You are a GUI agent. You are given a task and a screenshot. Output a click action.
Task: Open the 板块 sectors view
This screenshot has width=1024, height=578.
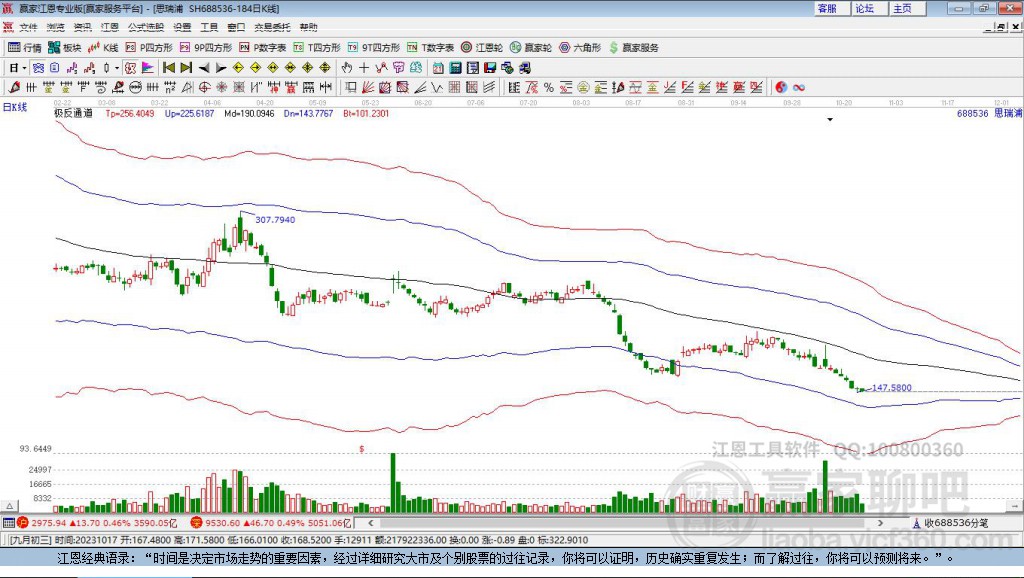click(x=65, y=47)
